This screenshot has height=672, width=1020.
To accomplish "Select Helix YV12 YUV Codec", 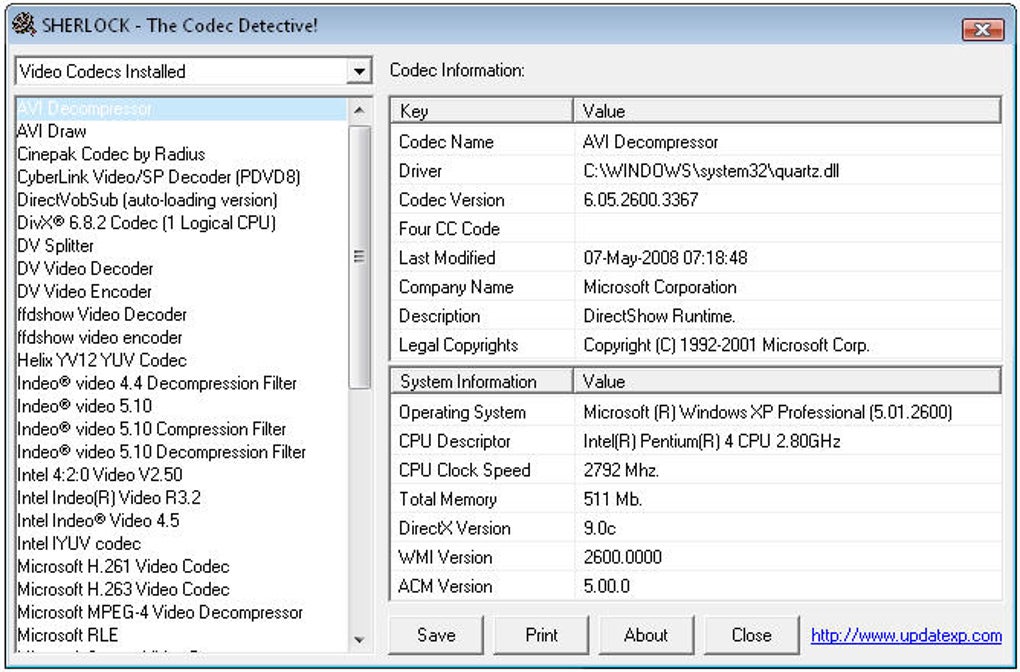I will pos(102,360).
